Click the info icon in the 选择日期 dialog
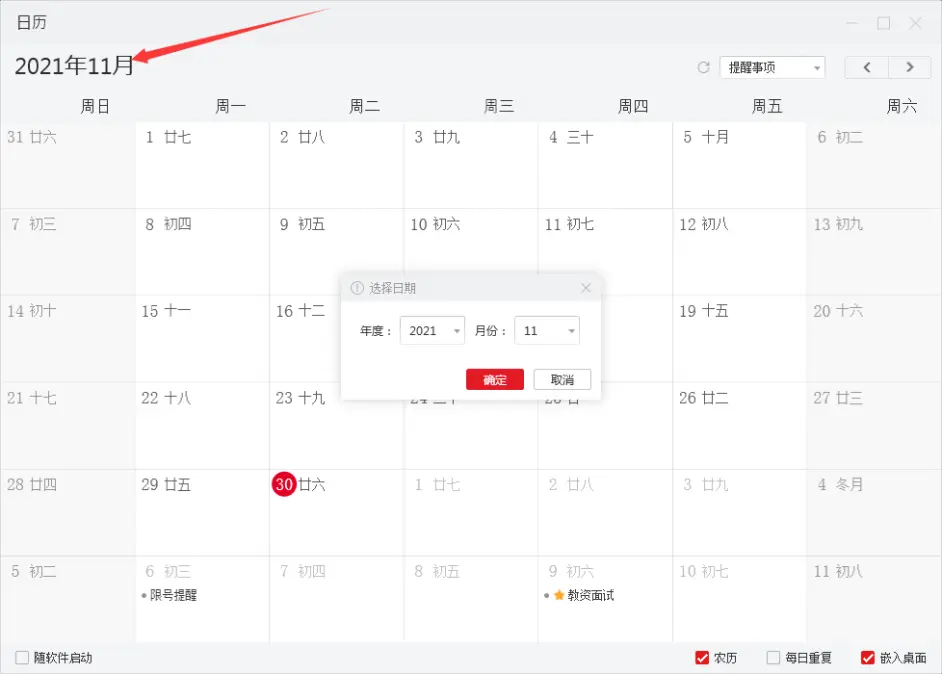The image size is (942, 674). [x=357, y=288]
